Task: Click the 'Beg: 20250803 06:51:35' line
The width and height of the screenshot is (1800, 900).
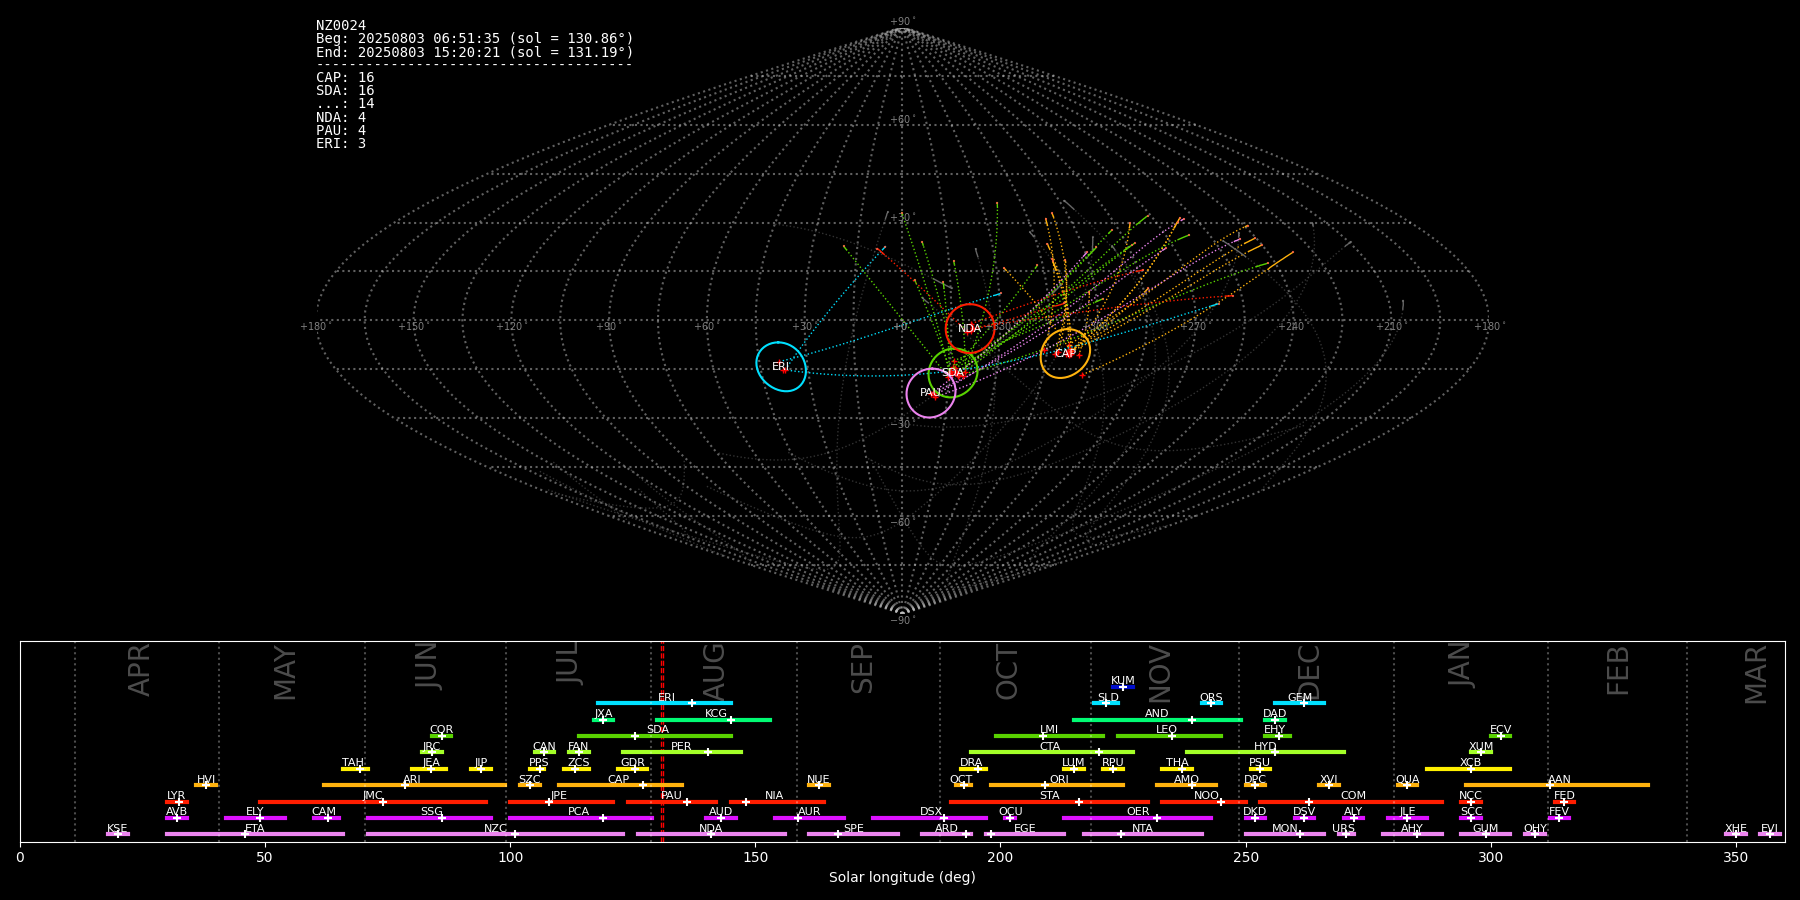Action: (x=475, y=38)
